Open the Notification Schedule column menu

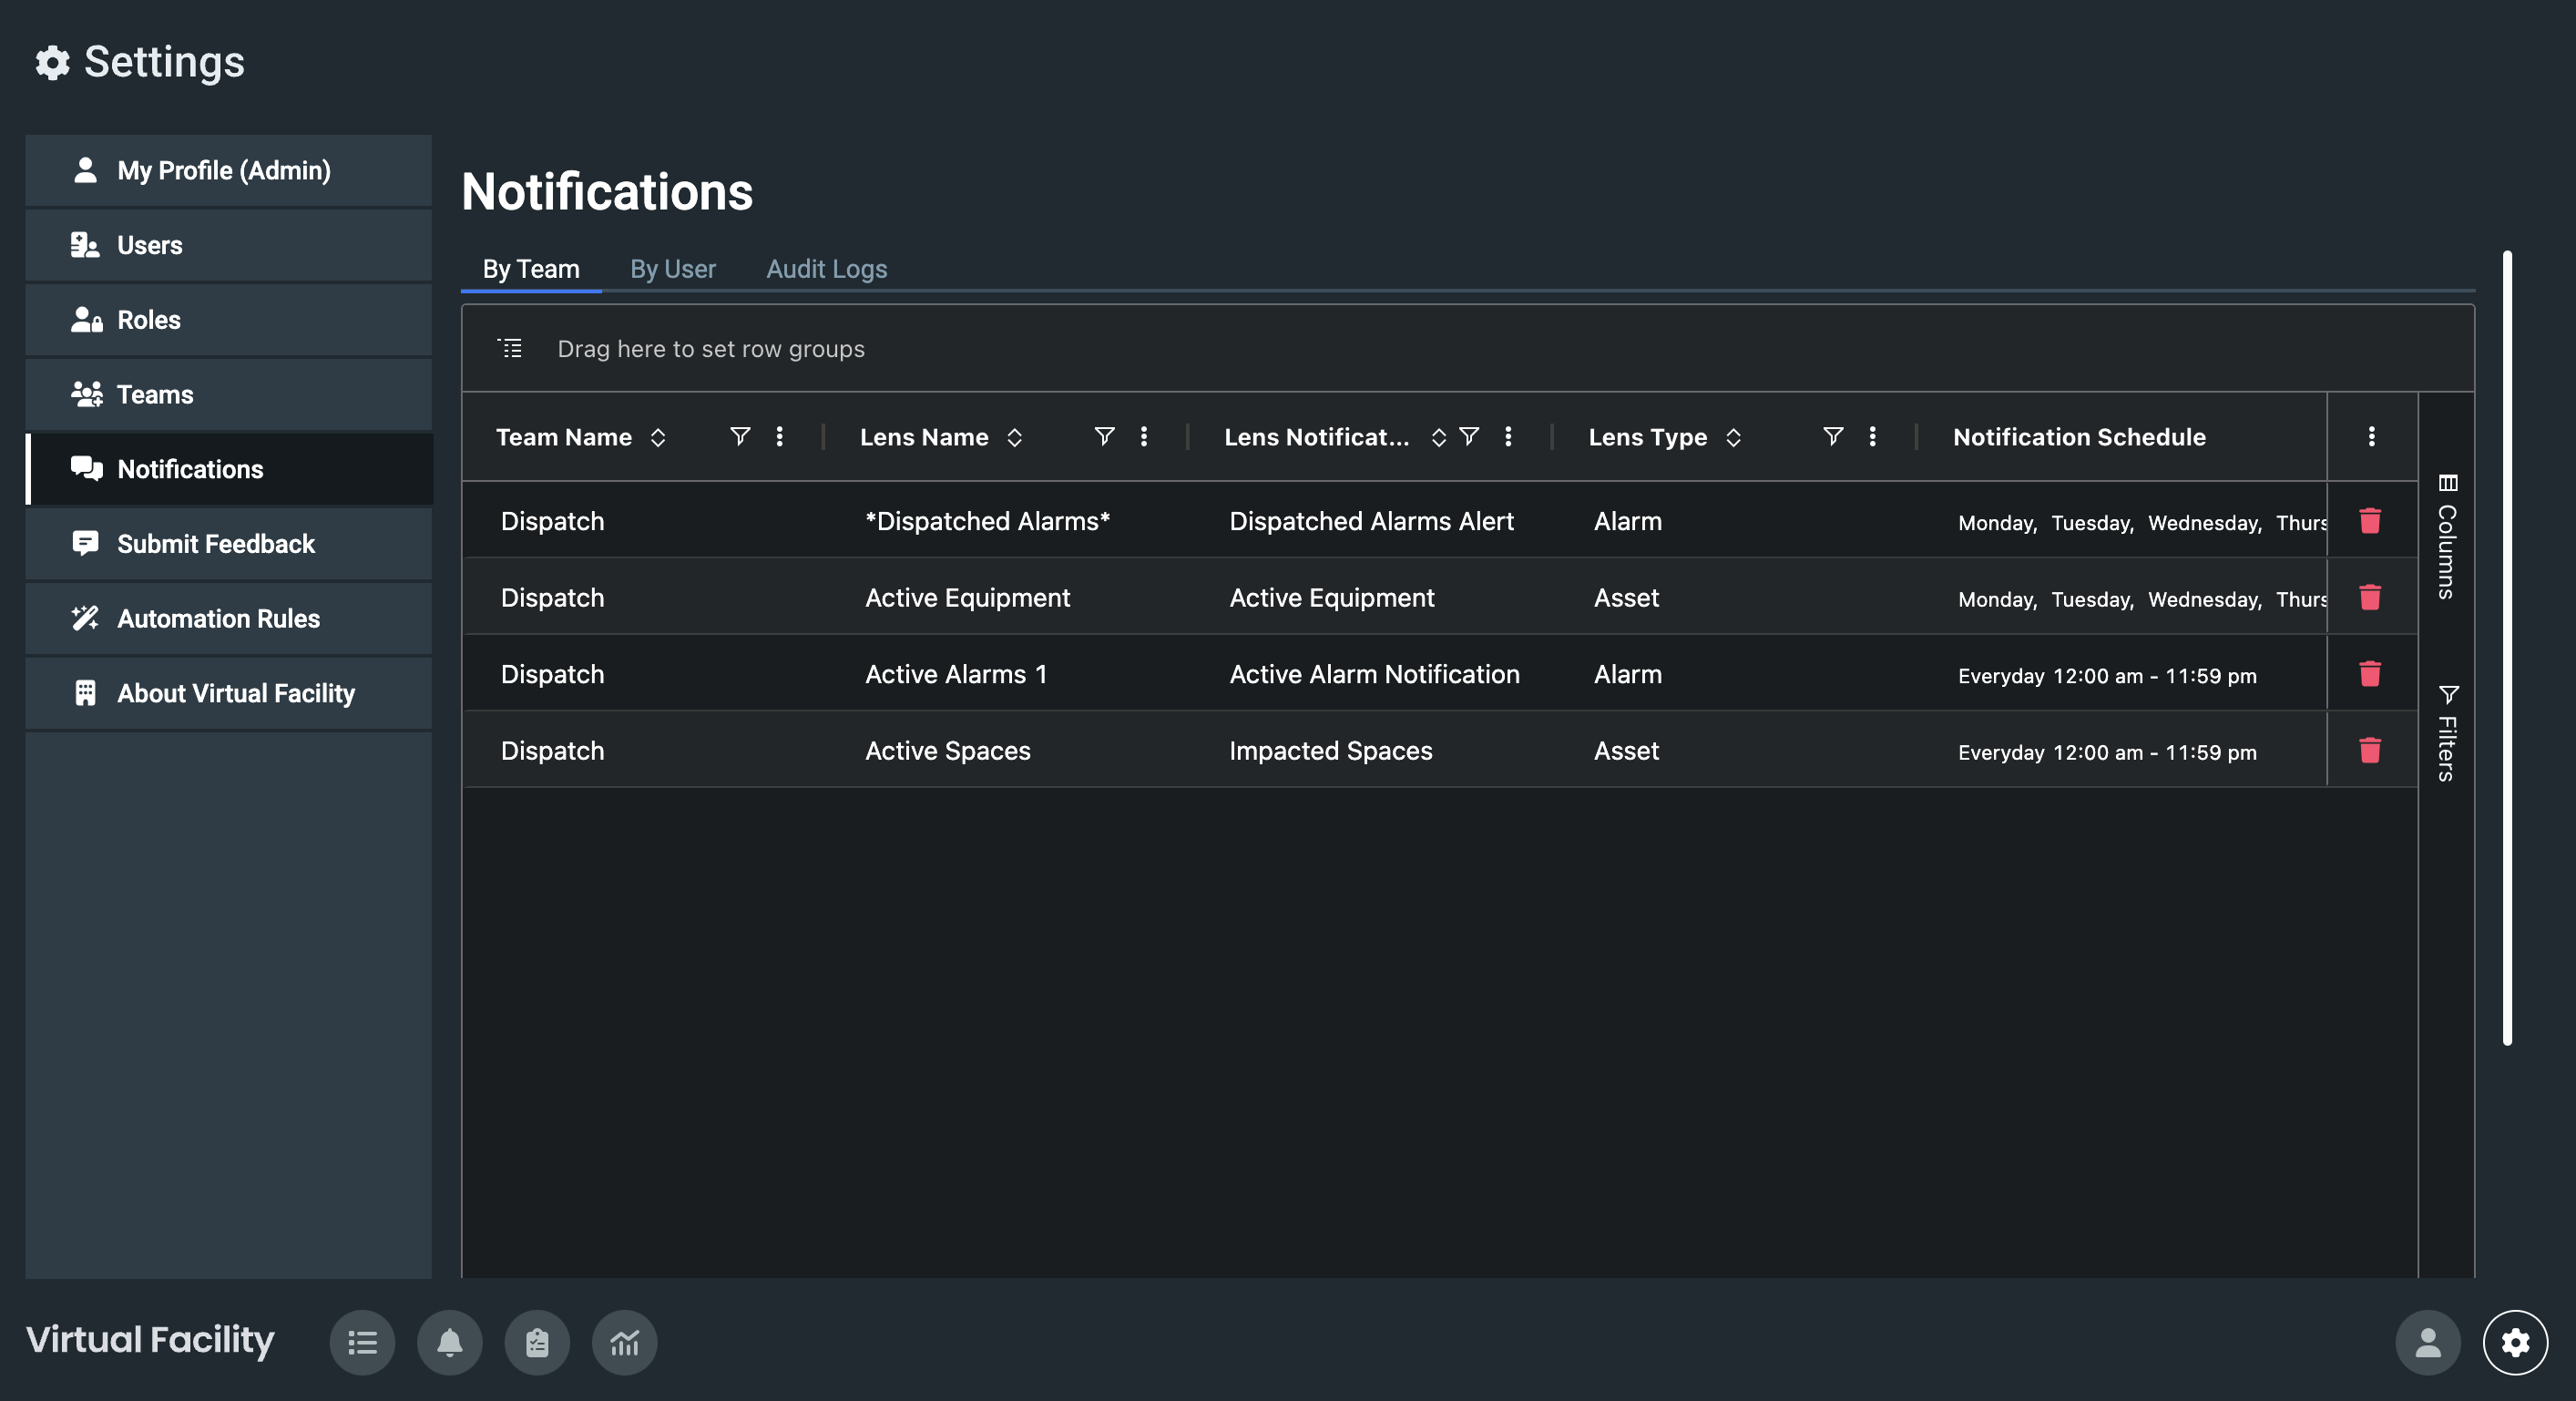coord(2371,437)
